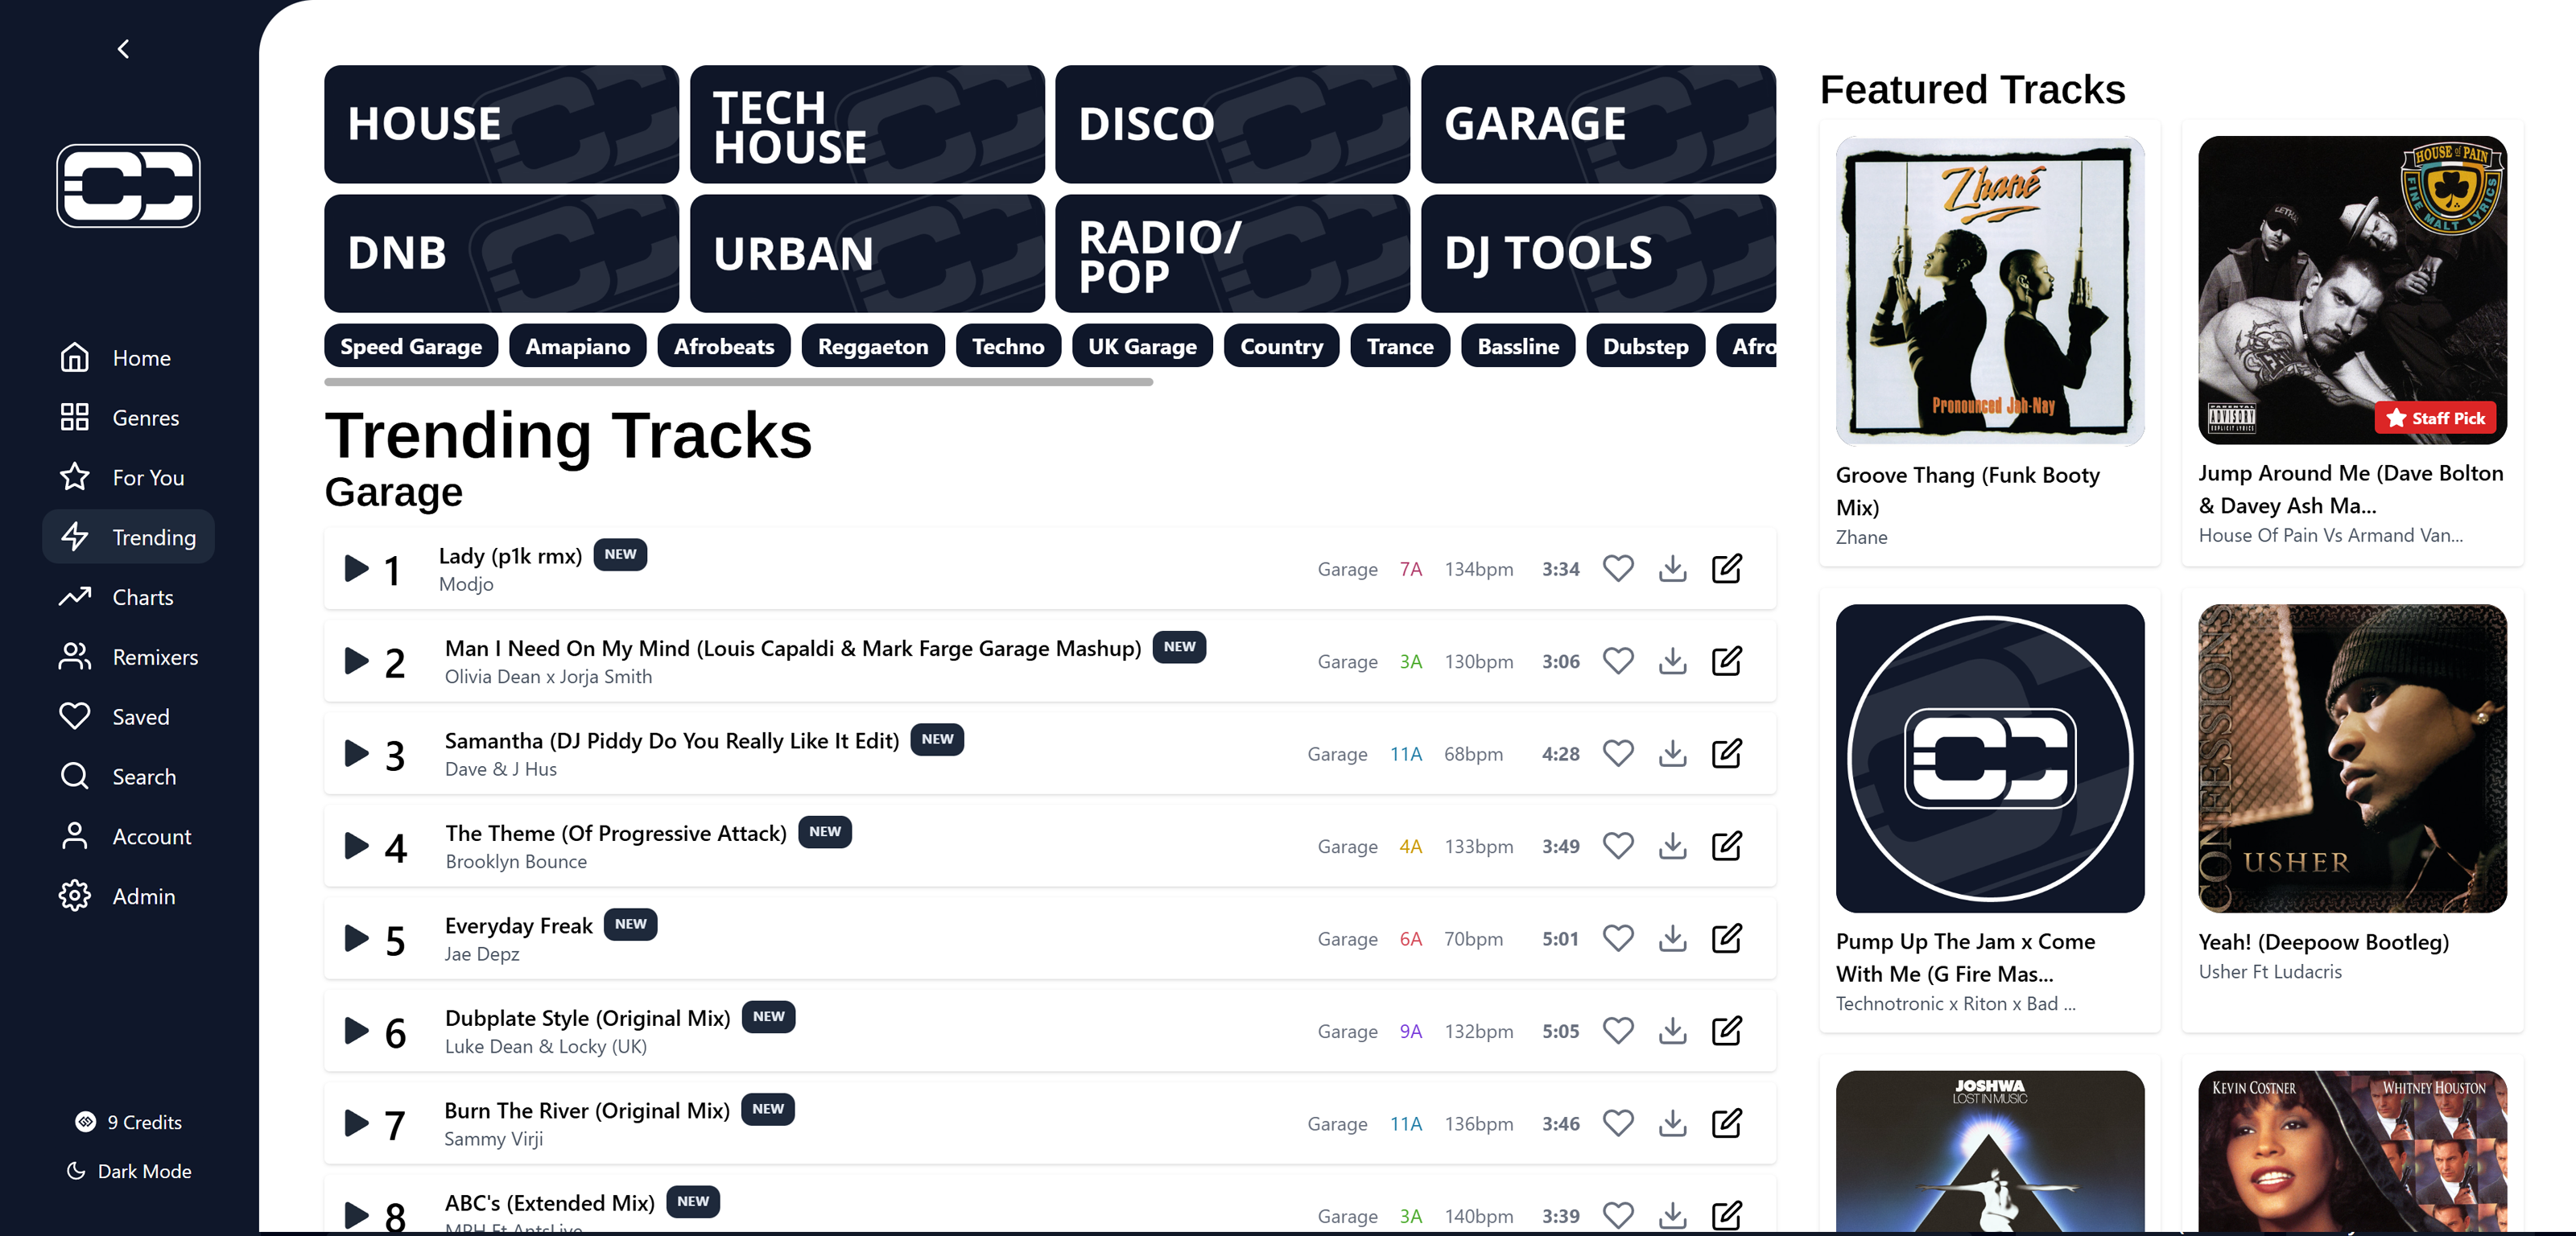Select the GARAGE genre button
2576x1236 pixels.
coord(1597,124)
